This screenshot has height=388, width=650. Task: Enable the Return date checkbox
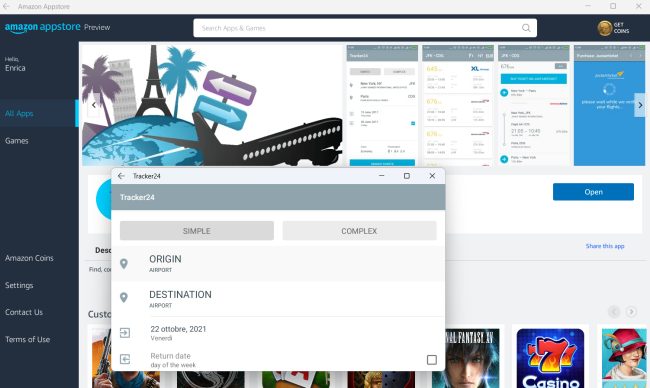432,359
